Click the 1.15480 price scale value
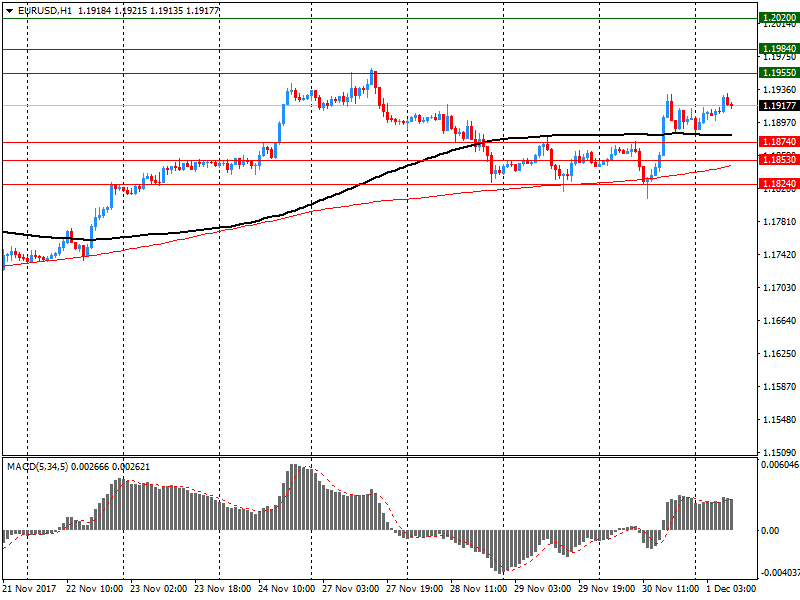800x600 pixels. tap(779, 420)
